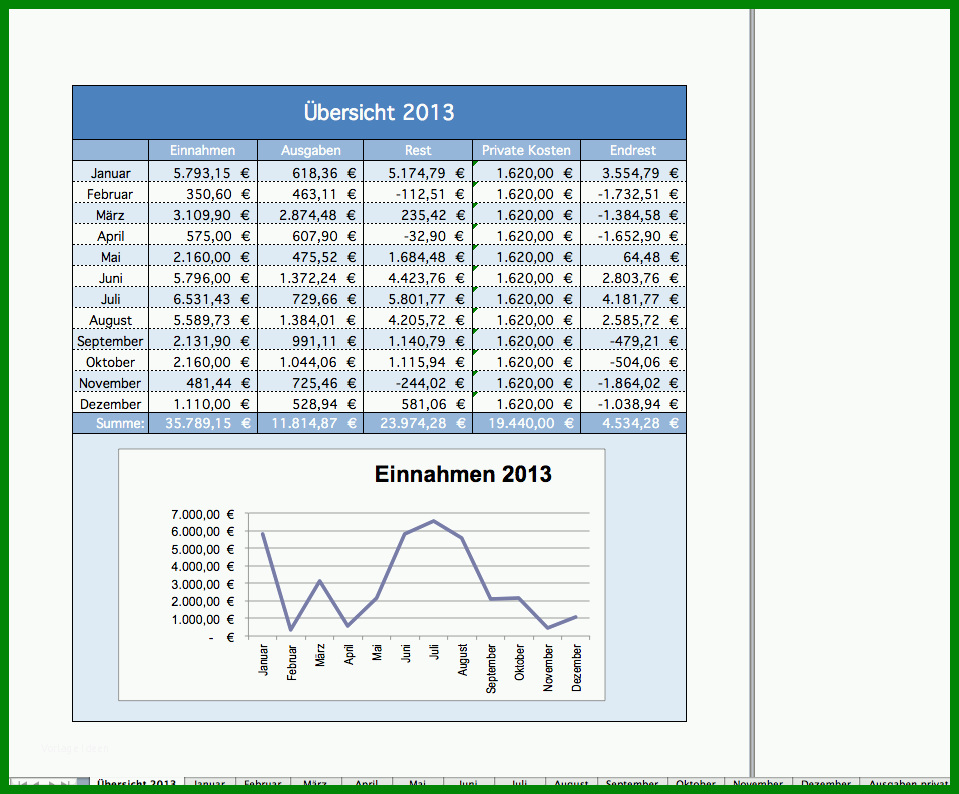This screenshot has height=794, width=959.
Task: Select the Rest sum 23.974,28 €
Action: [418, 423]
